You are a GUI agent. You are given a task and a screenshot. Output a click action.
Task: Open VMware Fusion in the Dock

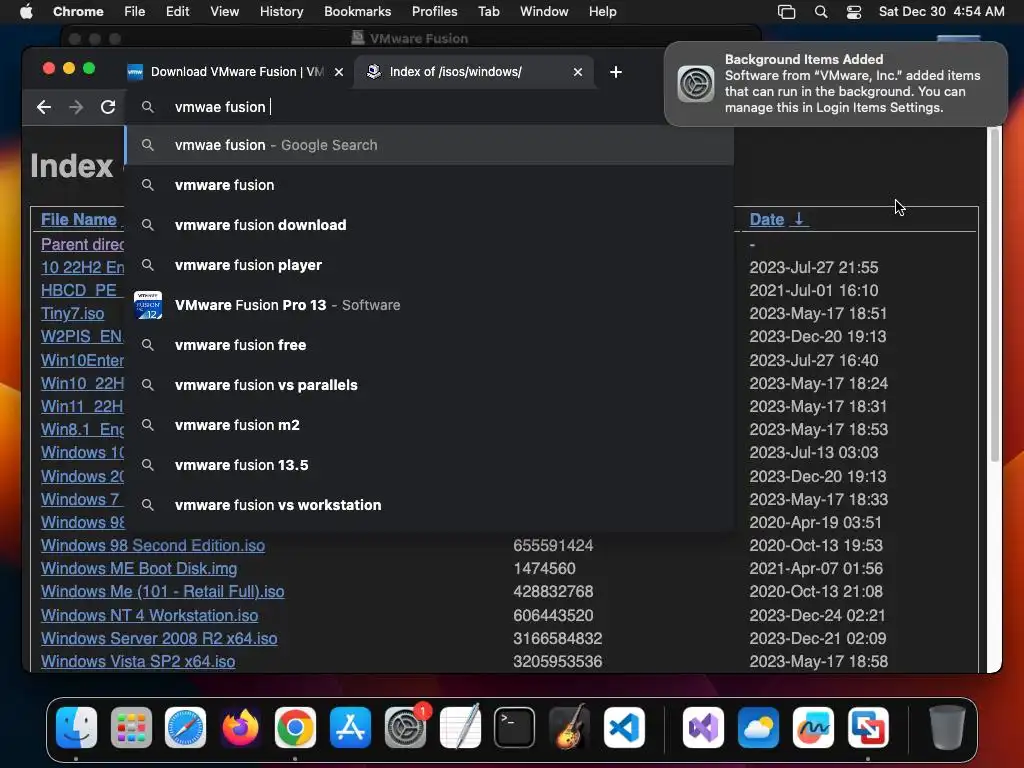(x=868, y=727)
